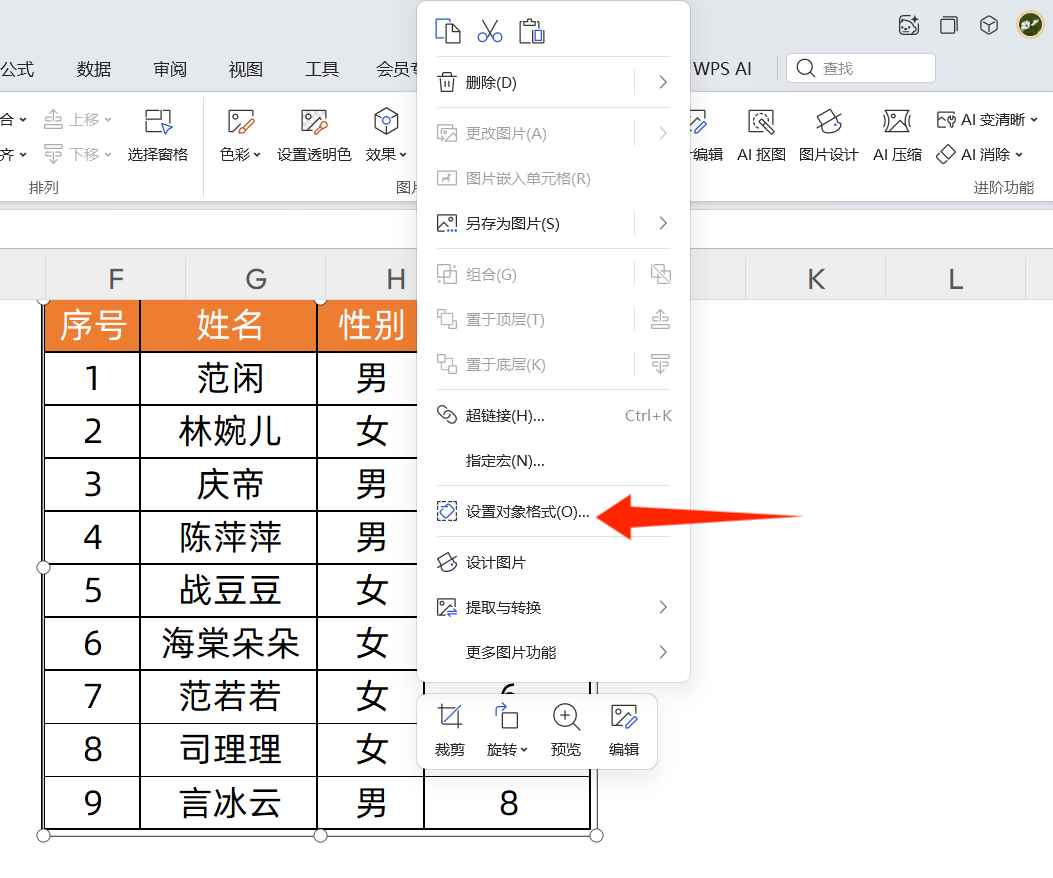The image size is (1053, 878).
Task: Open the WPS AI tab
Action: [723, 69]
